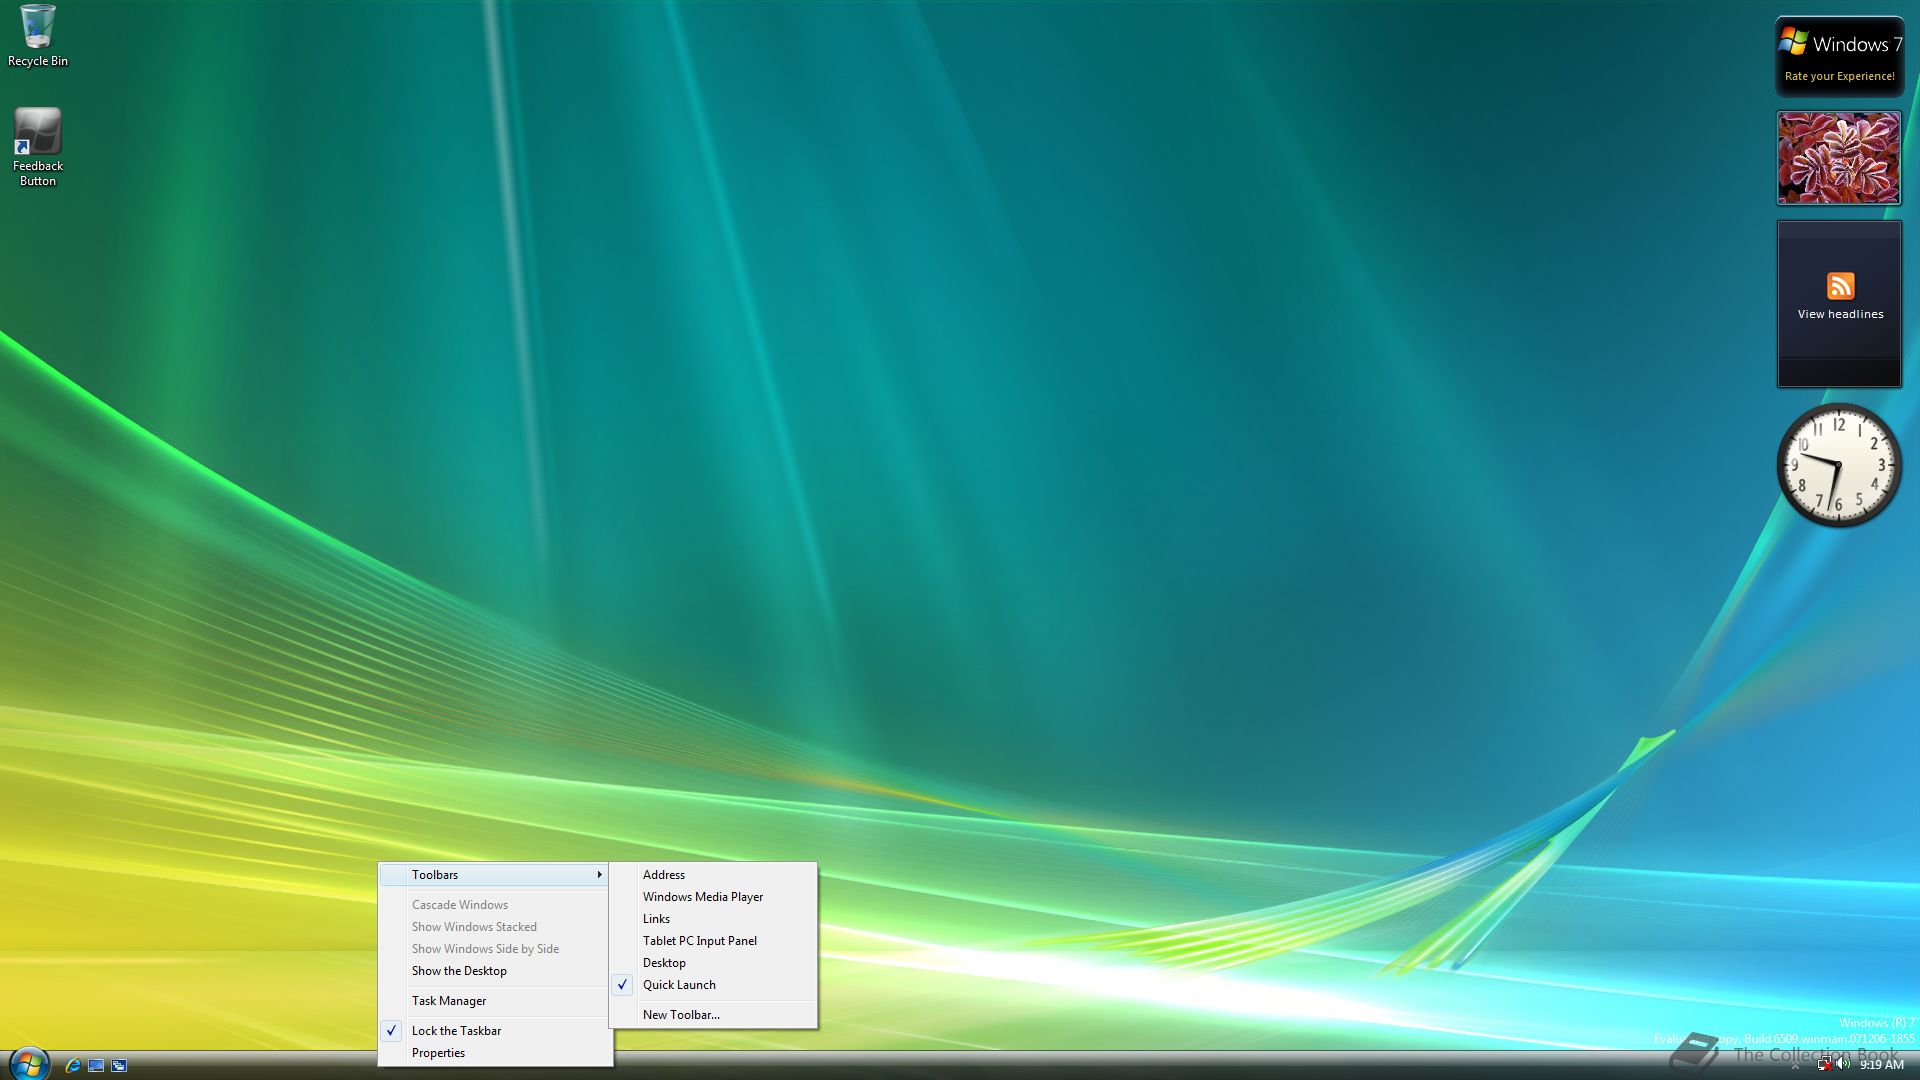Choose New Toolbar... in the submenu

click(x=713, y=1015)
